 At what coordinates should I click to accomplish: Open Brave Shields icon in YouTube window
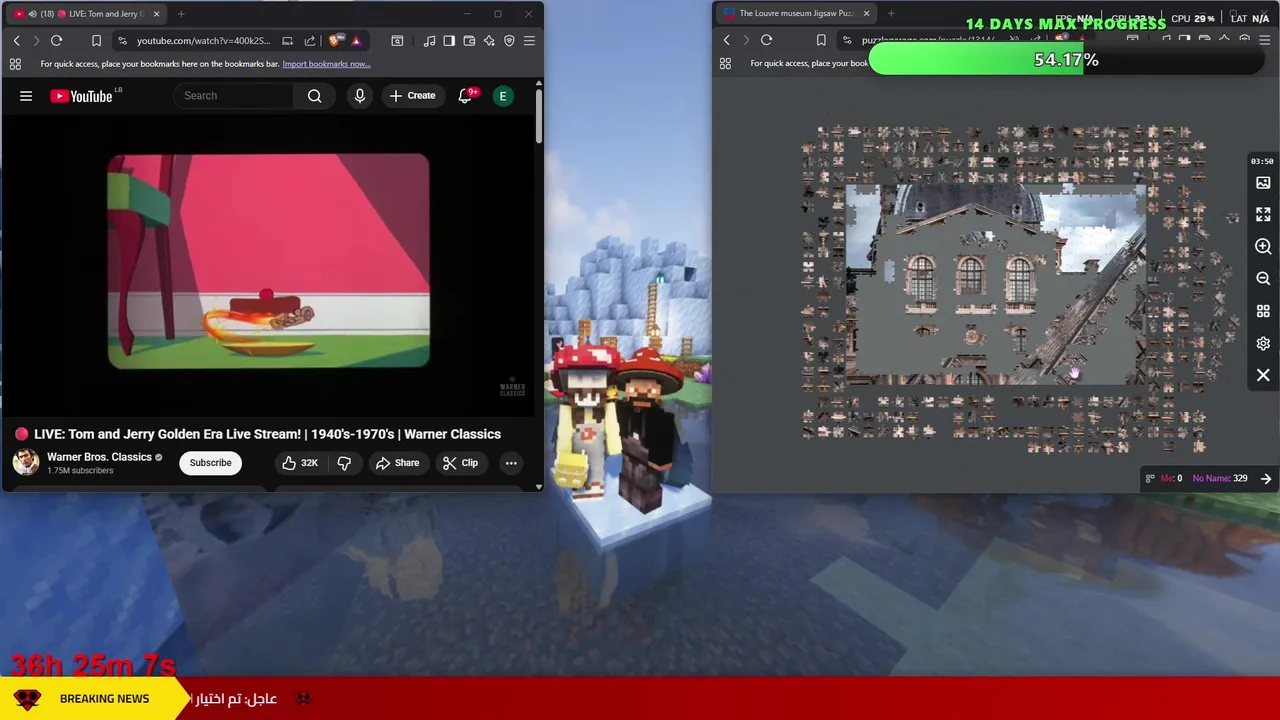335,41
